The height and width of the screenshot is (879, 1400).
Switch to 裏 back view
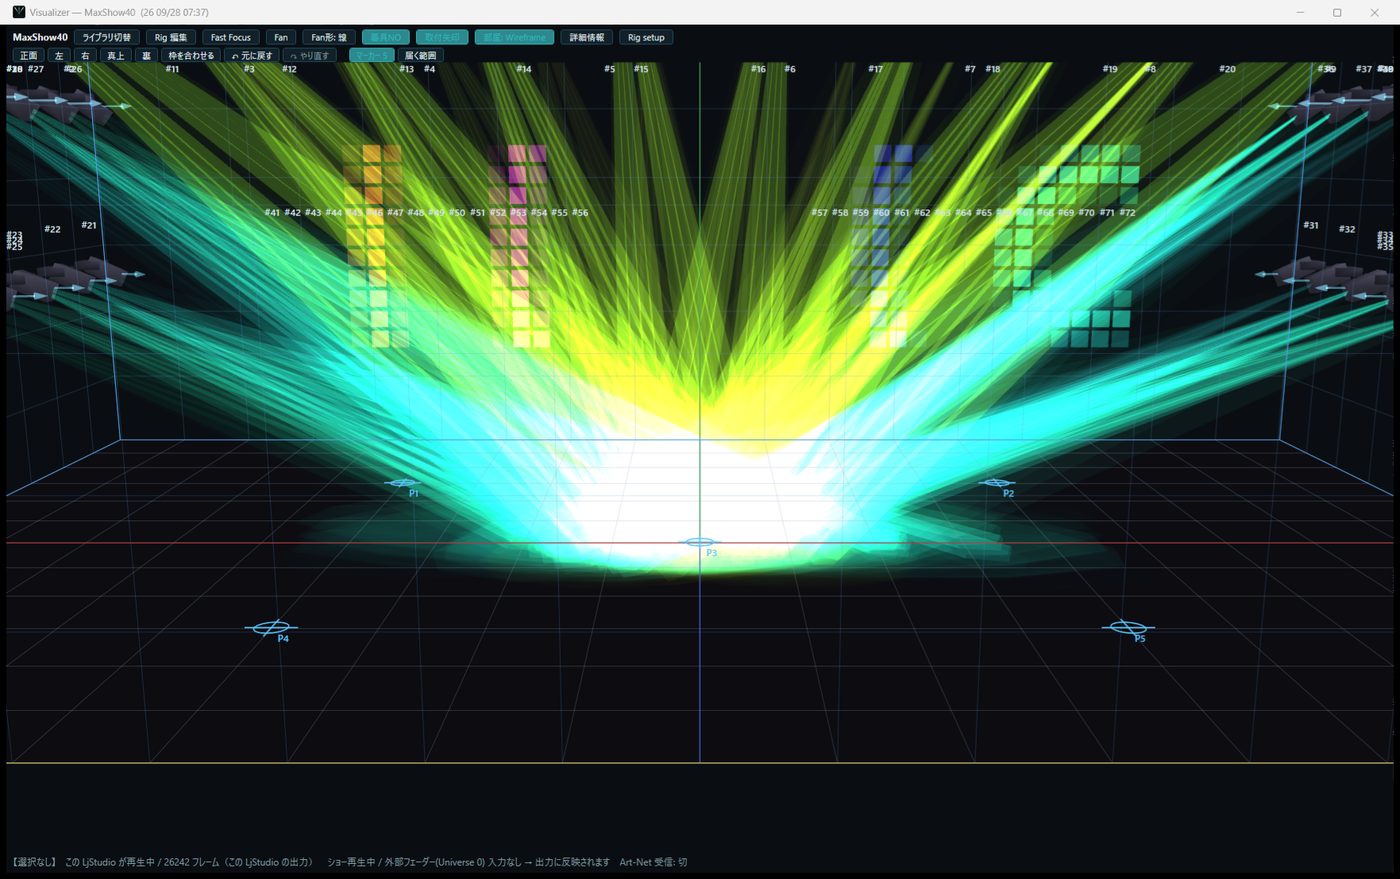[146, 55]
